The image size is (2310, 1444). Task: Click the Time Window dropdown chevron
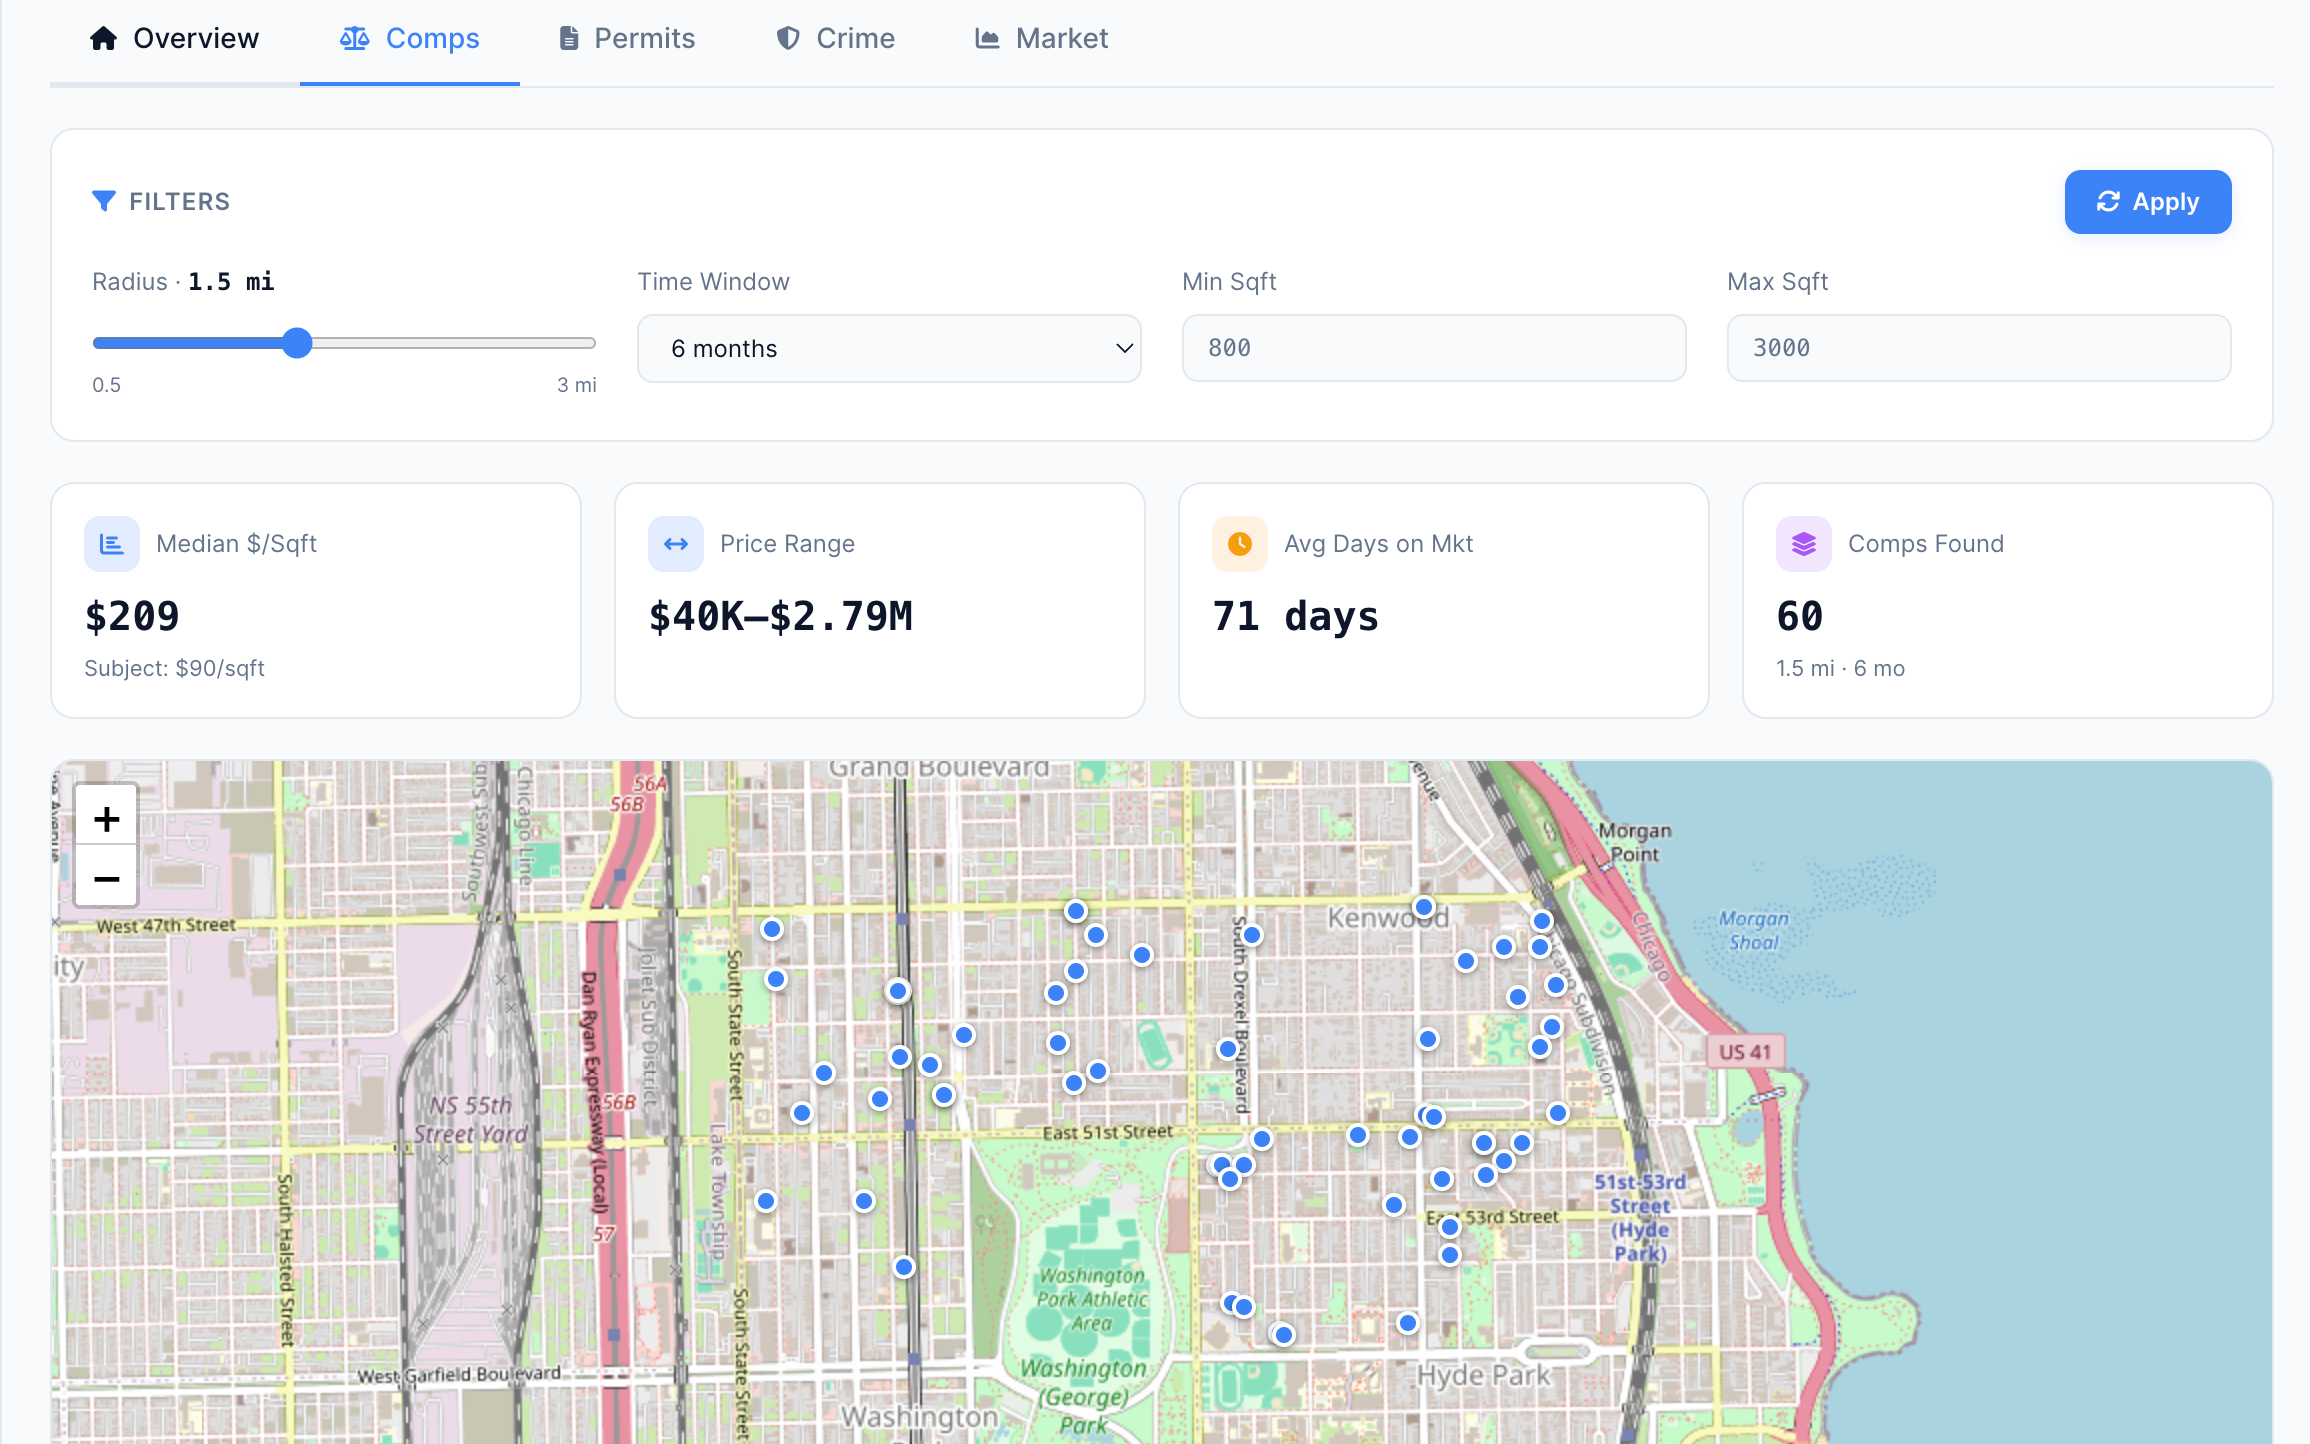pyautogui.click(x=1124, y=348)
